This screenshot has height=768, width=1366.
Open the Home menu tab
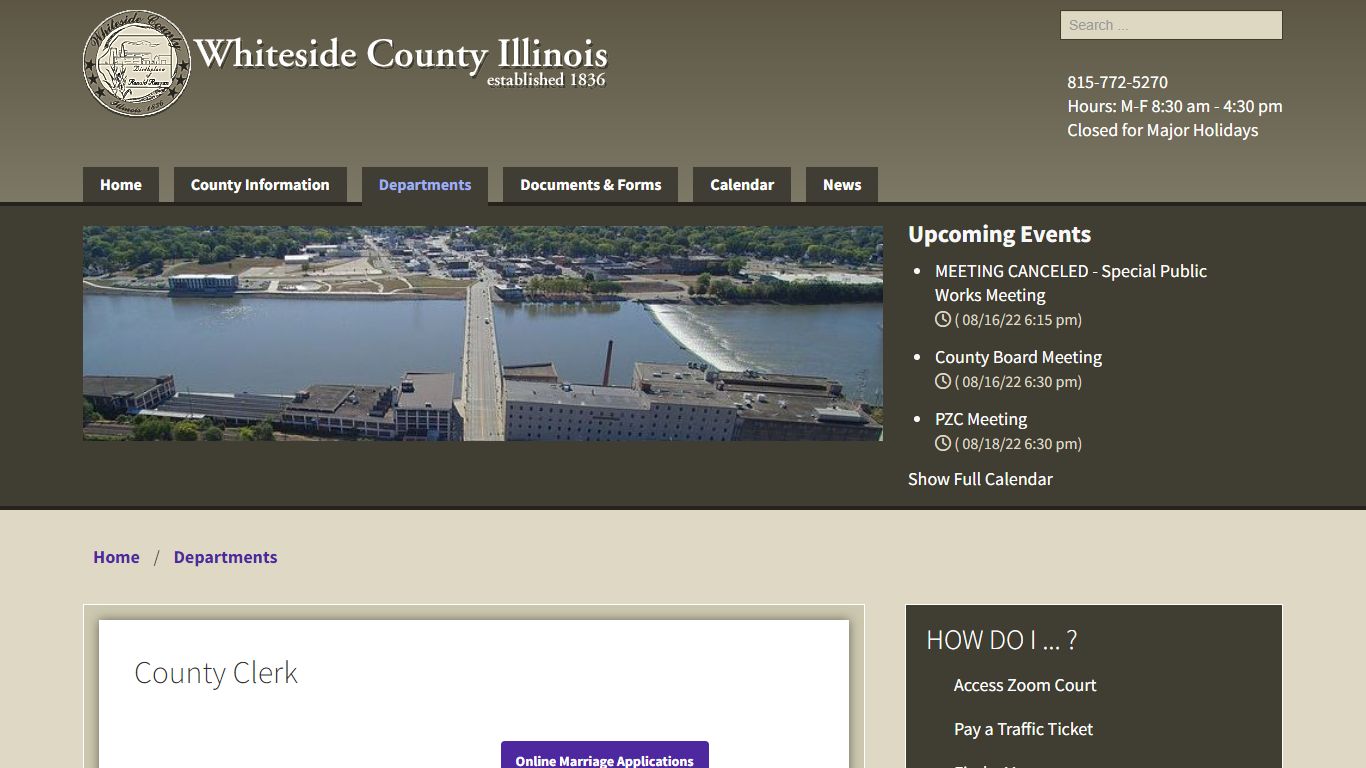click(121, 185)
